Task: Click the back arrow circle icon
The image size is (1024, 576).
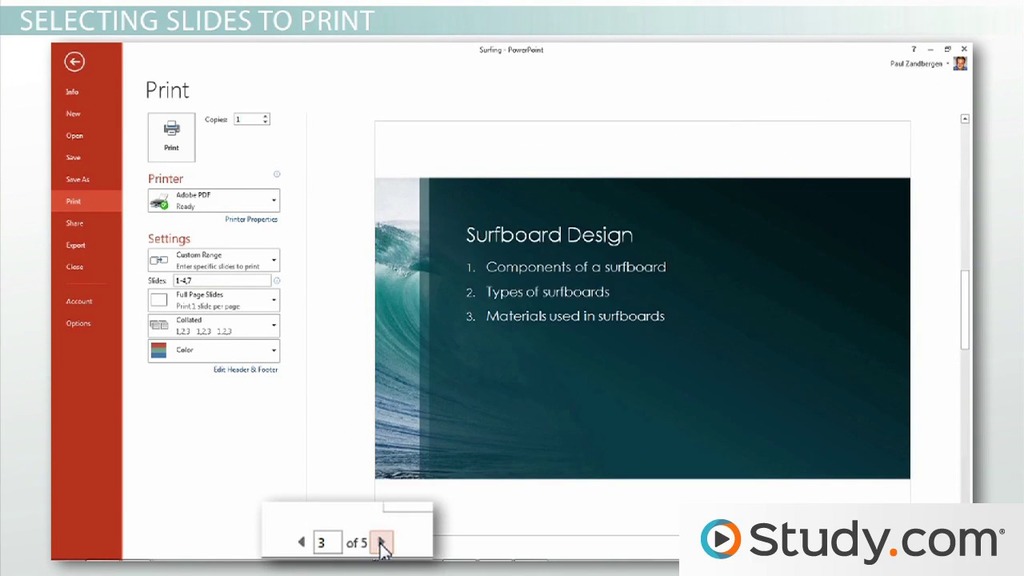Action: (74, 62)
